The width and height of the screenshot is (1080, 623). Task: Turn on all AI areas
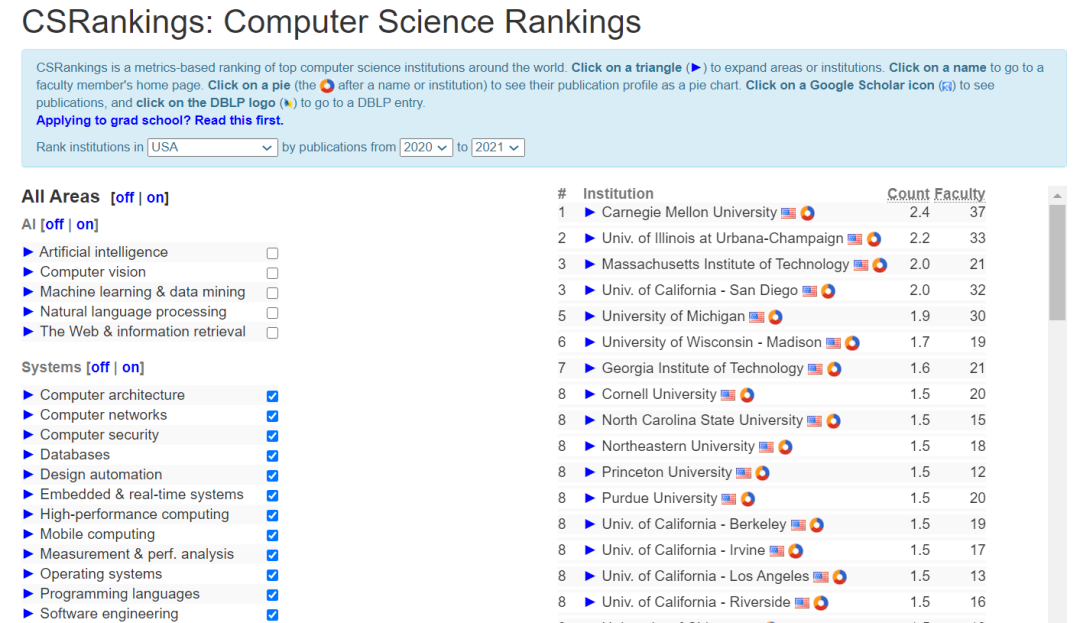[85, 224]
